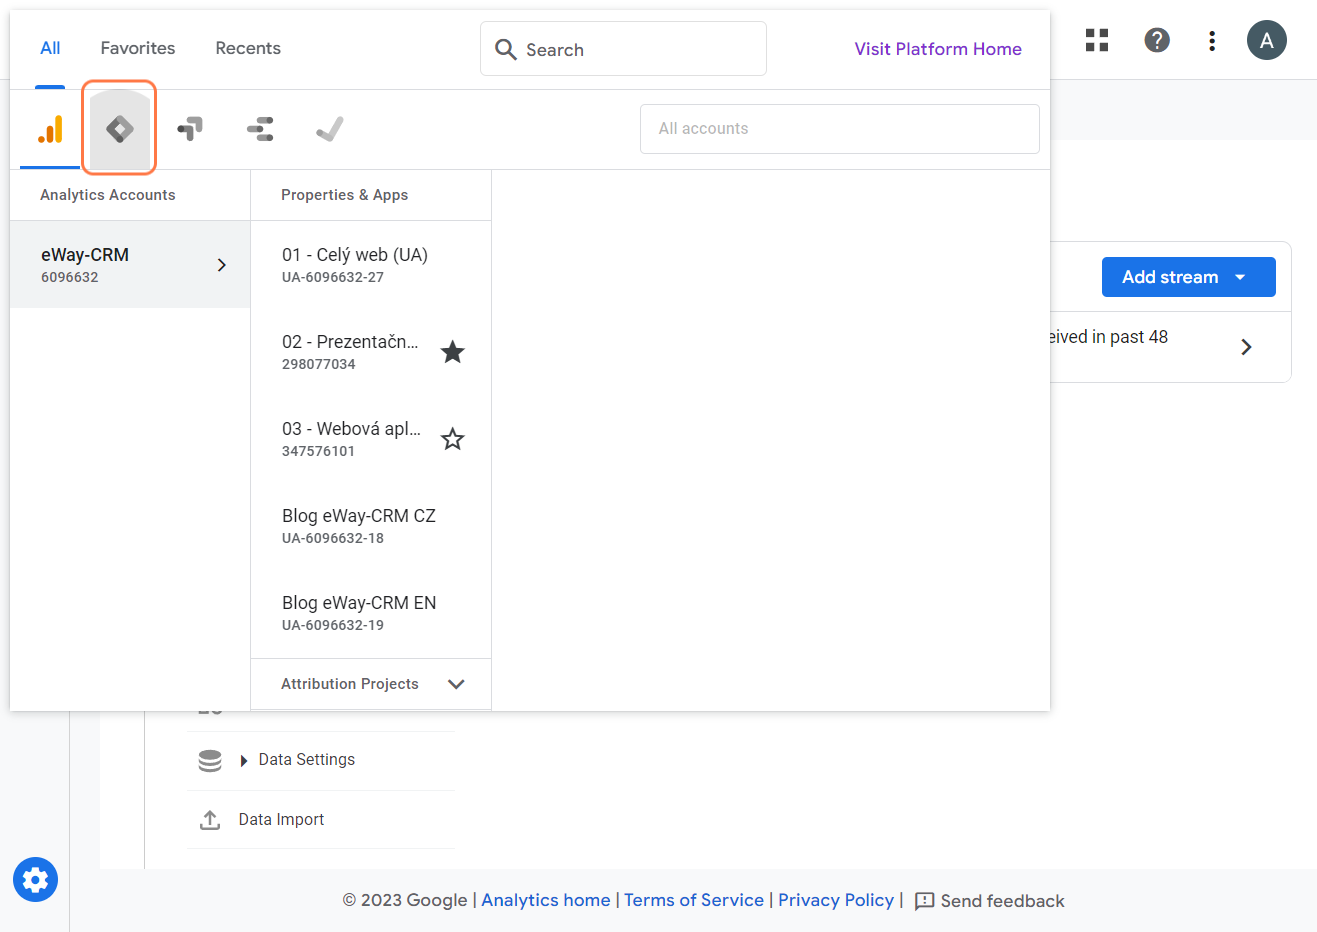
Task: Click Visit Platform Home link
Action: (x=938, y=49)
